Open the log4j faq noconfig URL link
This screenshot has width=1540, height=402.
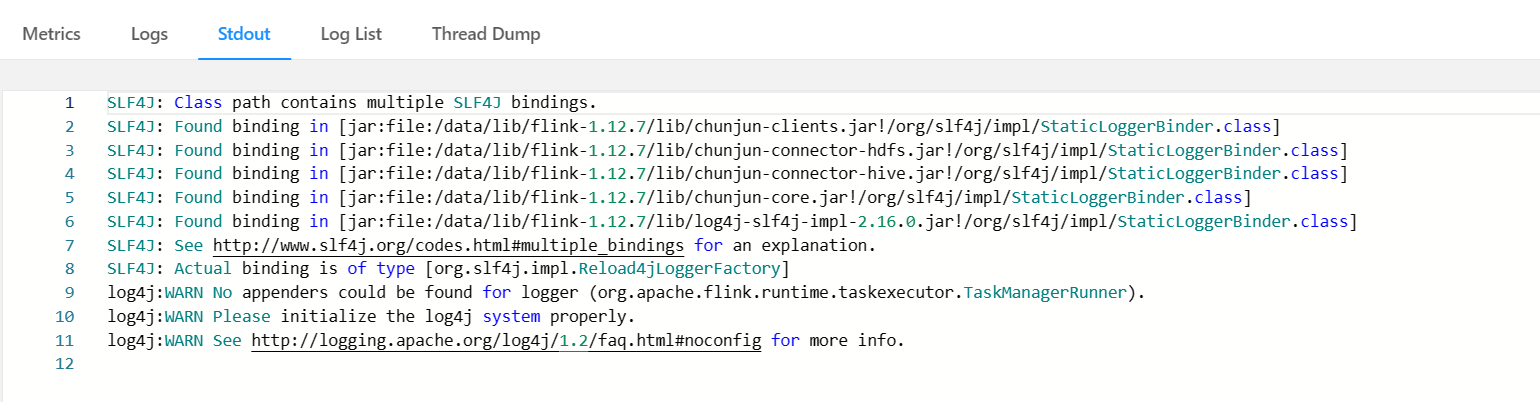(506, 341)
